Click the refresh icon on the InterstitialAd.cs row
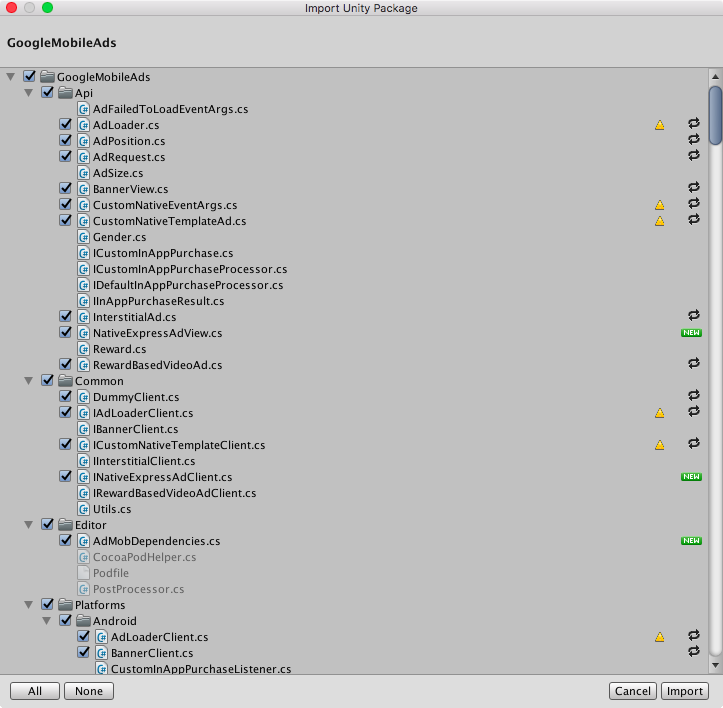Viewport: 723px width, 708px height. click(x=693, y=315)
